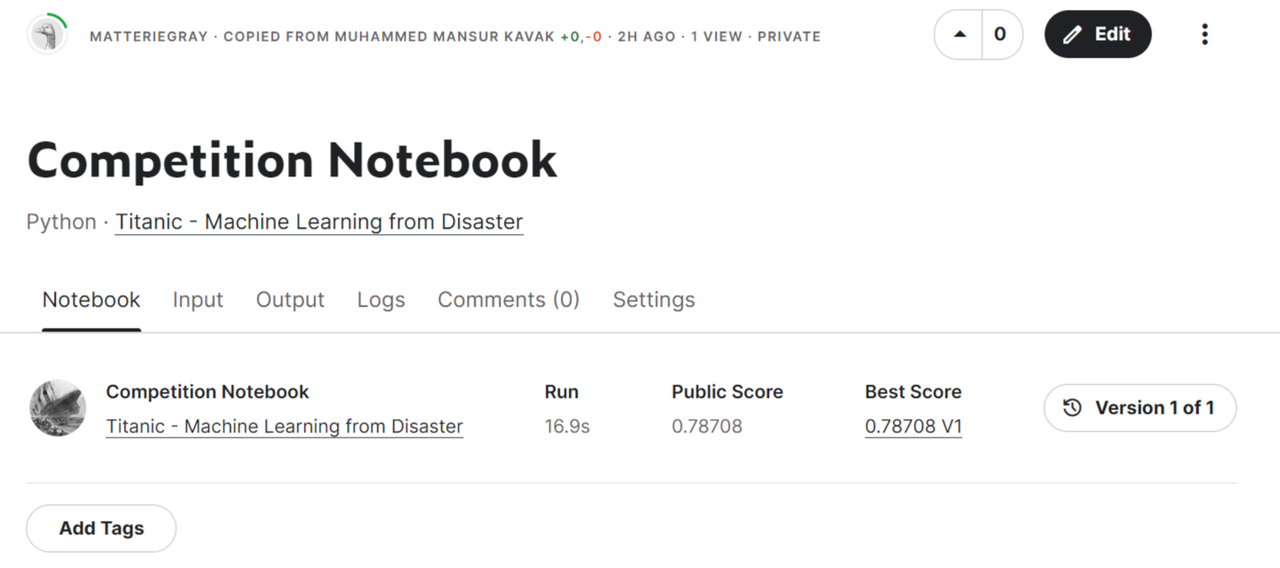Click the 1 VIEW count text

point(716,36)
